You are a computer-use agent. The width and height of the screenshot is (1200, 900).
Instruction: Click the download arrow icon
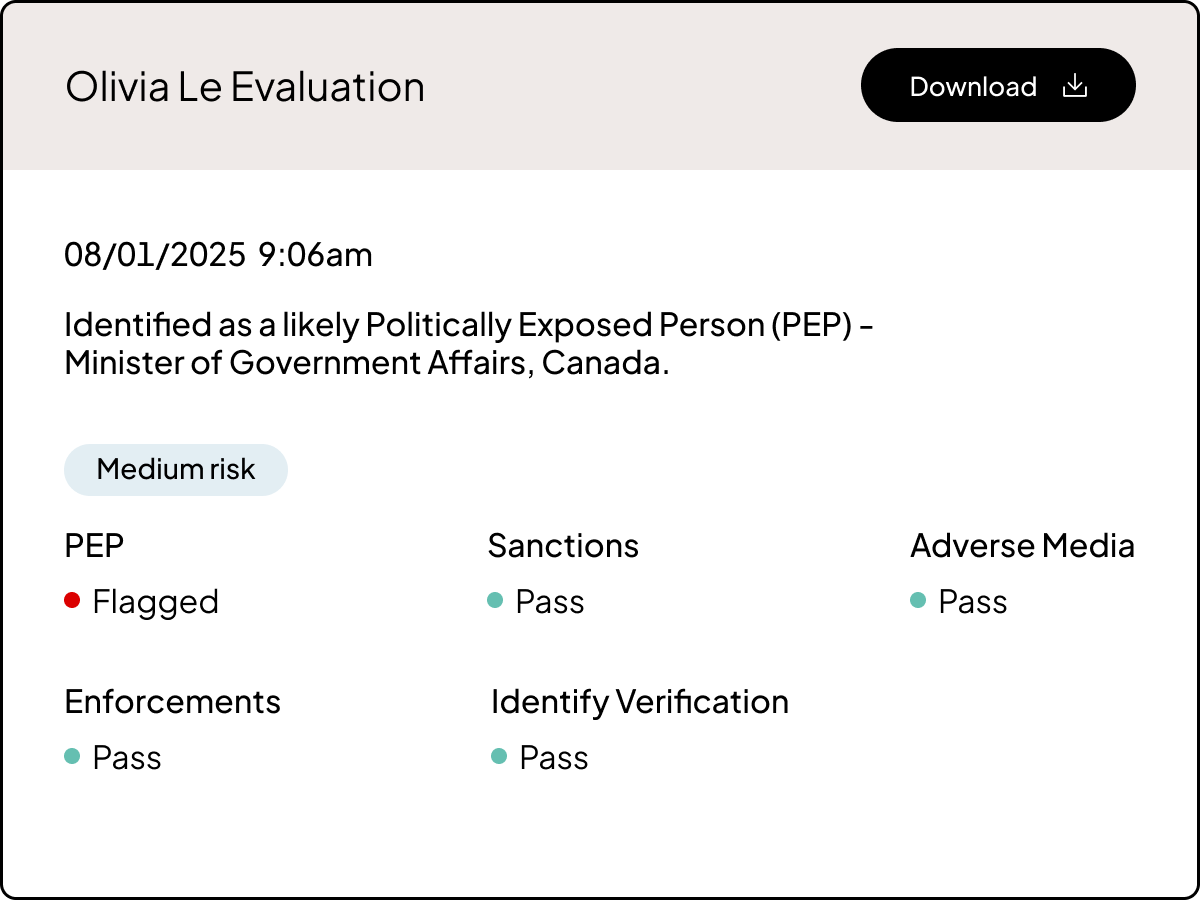pos(1075,86)
